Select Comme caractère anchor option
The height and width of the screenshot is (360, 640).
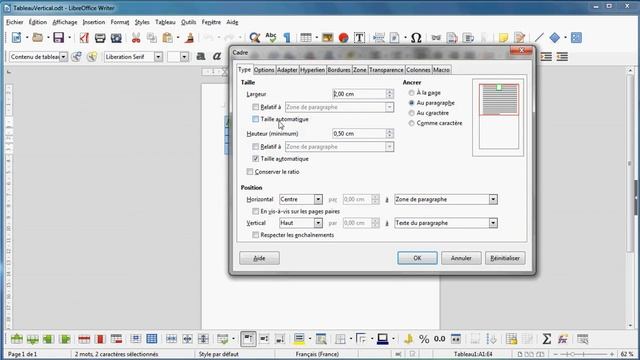click(x=411, y=123)
